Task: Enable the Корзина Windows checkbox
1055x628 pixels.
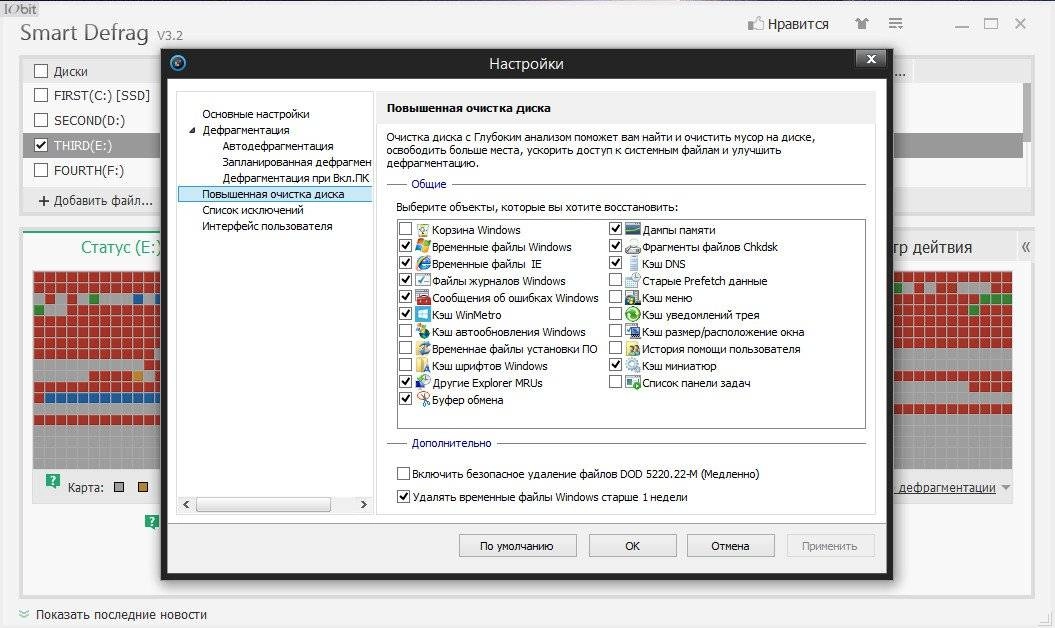Action: coord(405,230)
